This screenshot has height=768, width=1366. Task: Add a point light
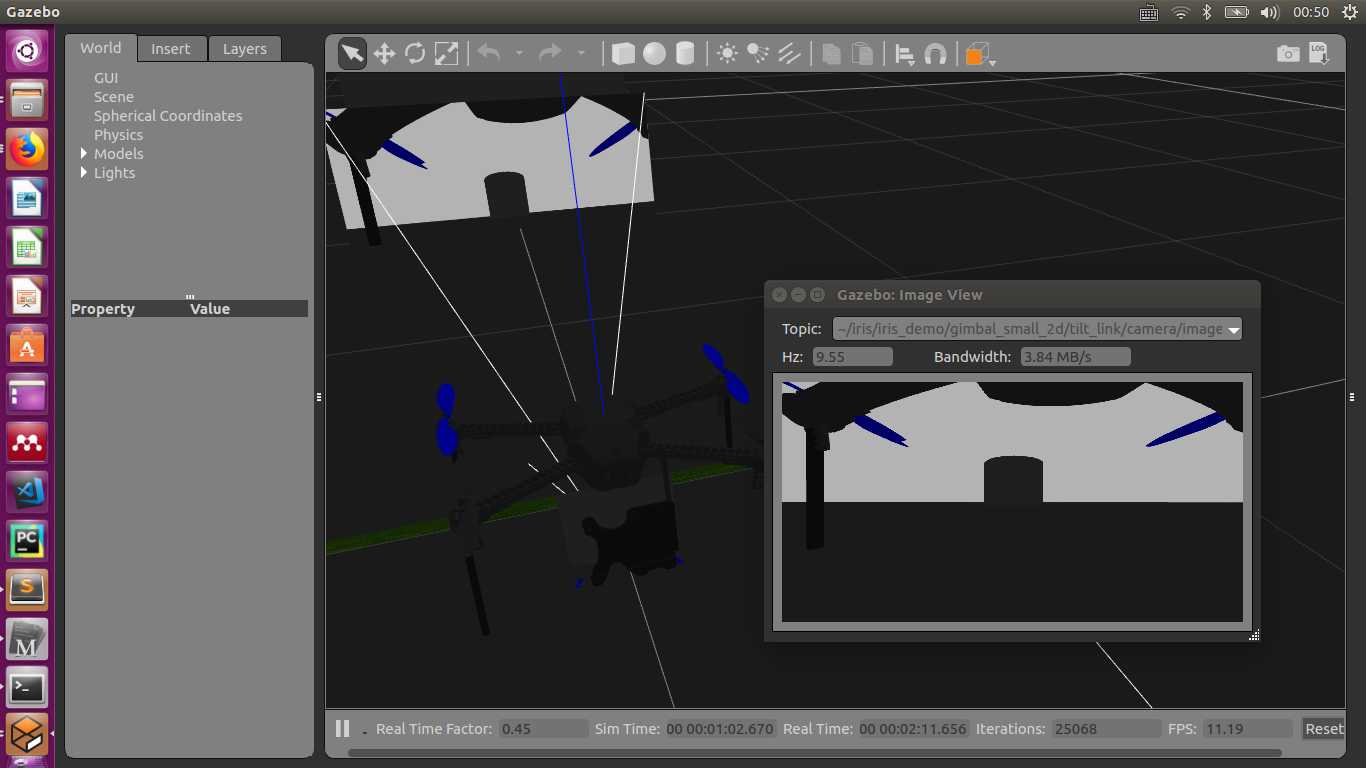pos(727,54)
